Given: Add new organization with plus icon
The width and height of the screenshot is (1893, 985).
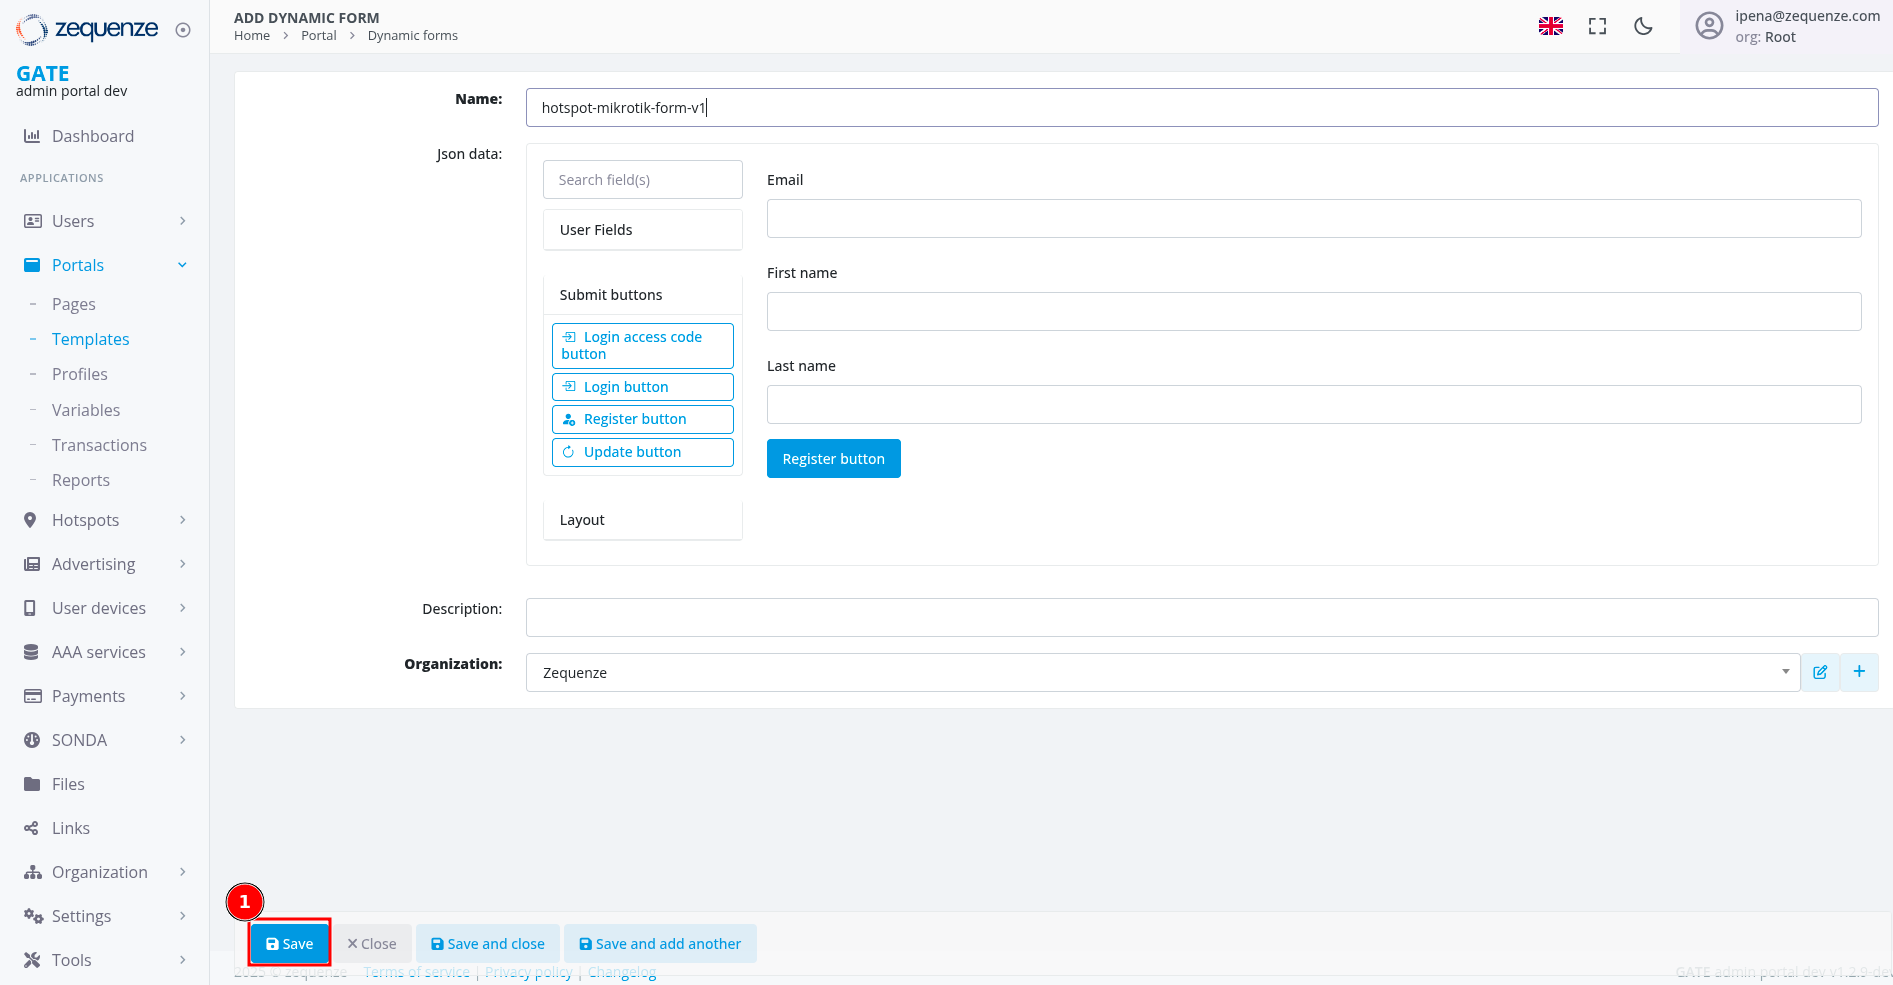Looking at the screenshot, I should (x=1859, y=672).
